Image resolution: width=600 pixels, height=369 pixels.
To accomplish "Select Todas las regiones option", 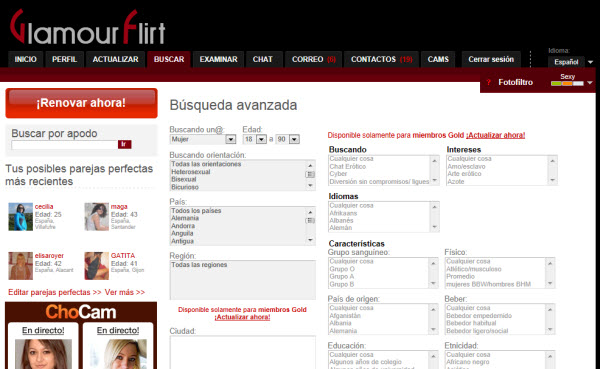I will 199,265.
